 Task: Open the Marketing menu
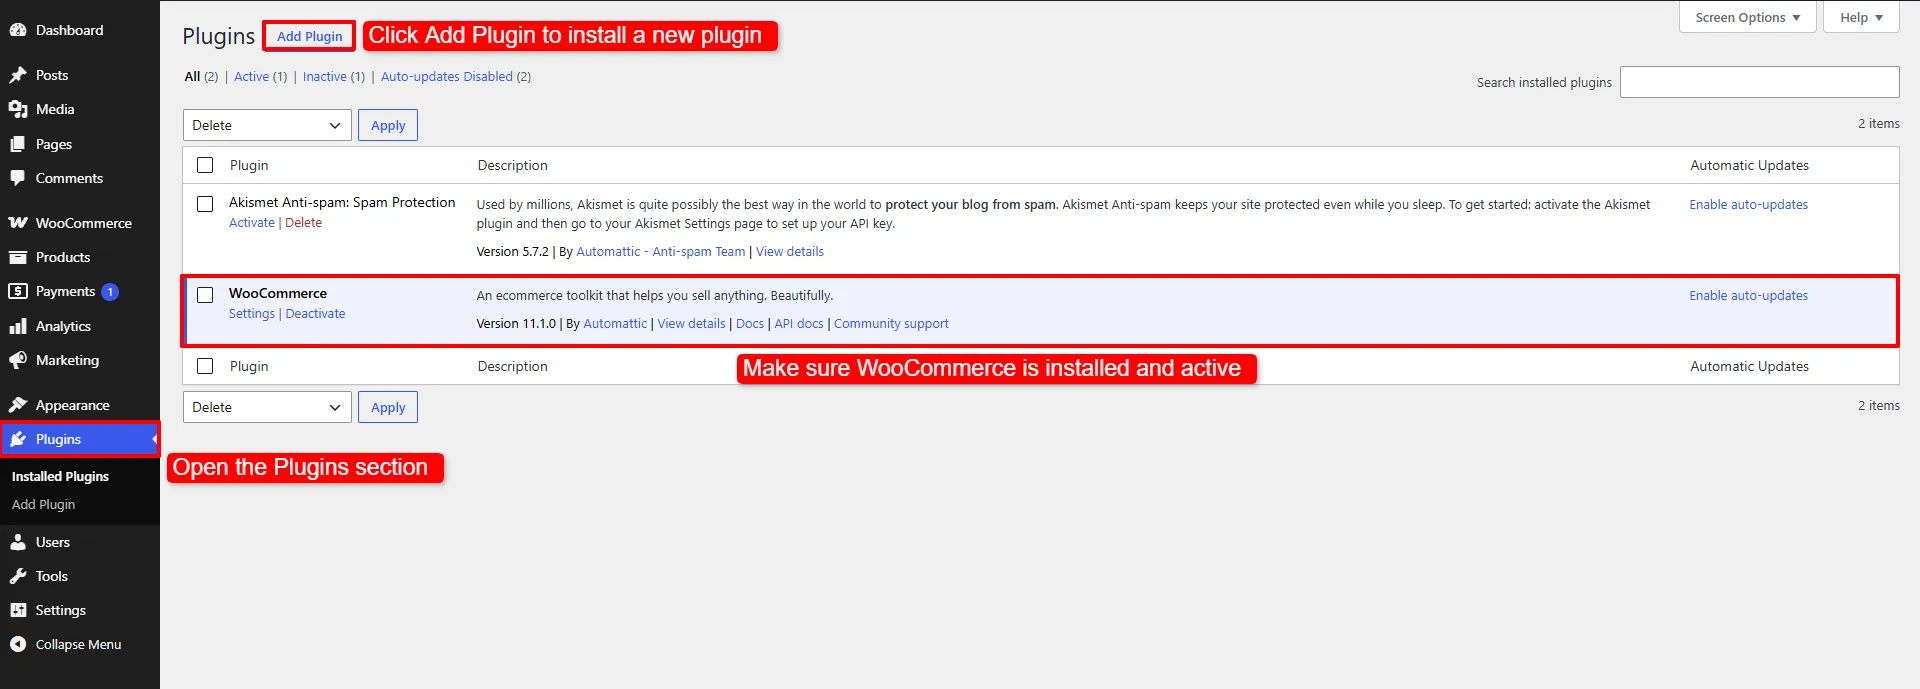(x=80, y=360)
